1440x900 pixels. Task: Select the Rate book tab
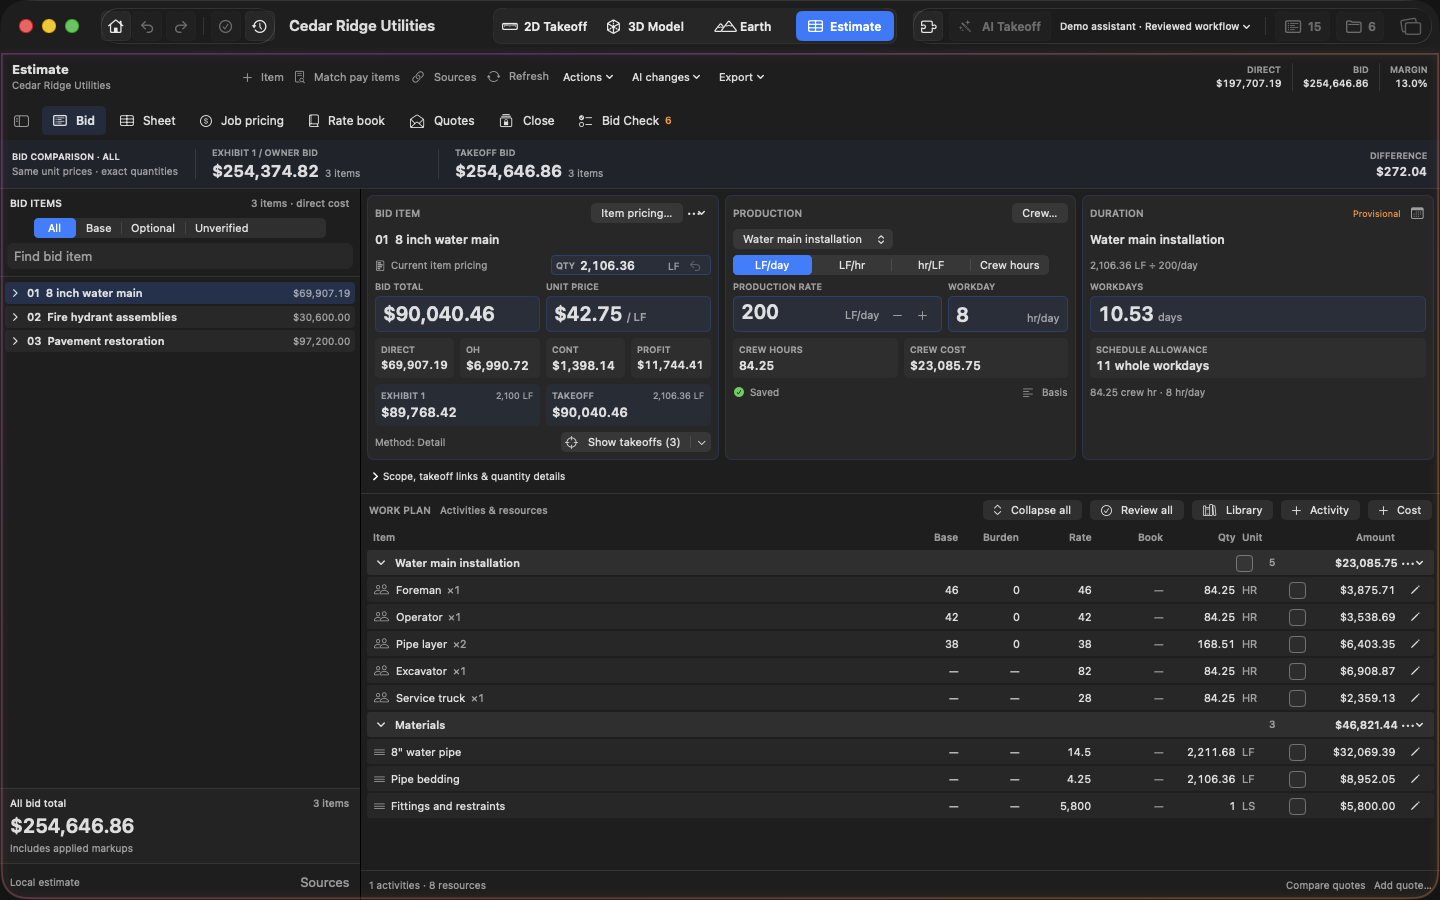(x=346, y=121)
